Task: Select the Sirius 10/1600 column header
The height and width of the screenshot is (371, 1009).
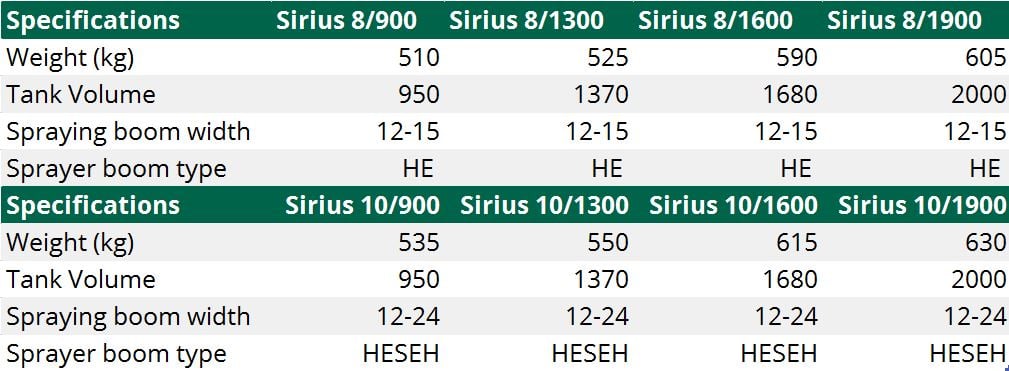Action: click(x=734, y=205)
